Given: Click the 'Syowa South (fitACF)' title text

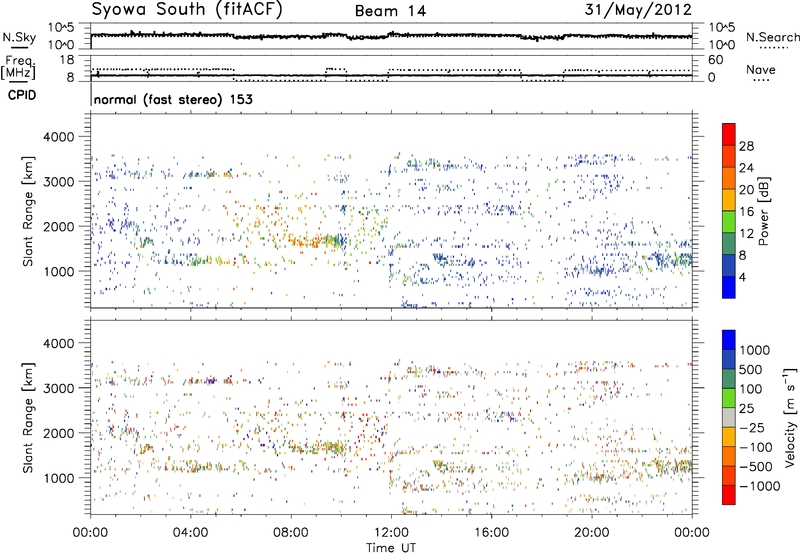Looking at the screenshot, I should click(x=186, y=10).
